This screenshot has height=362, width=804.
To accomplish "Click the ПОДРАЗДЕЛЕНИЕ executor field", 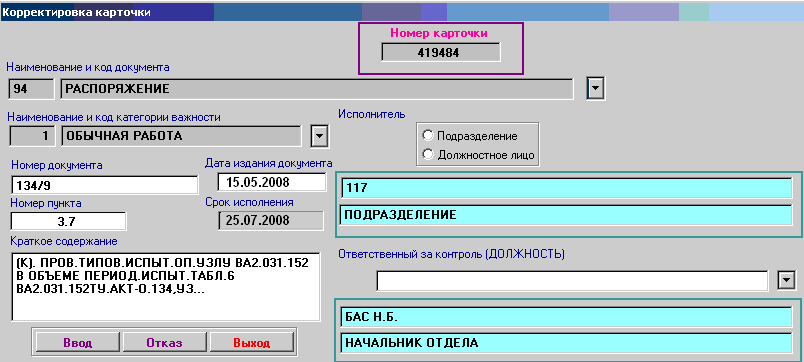I will (x=566, y=215).
